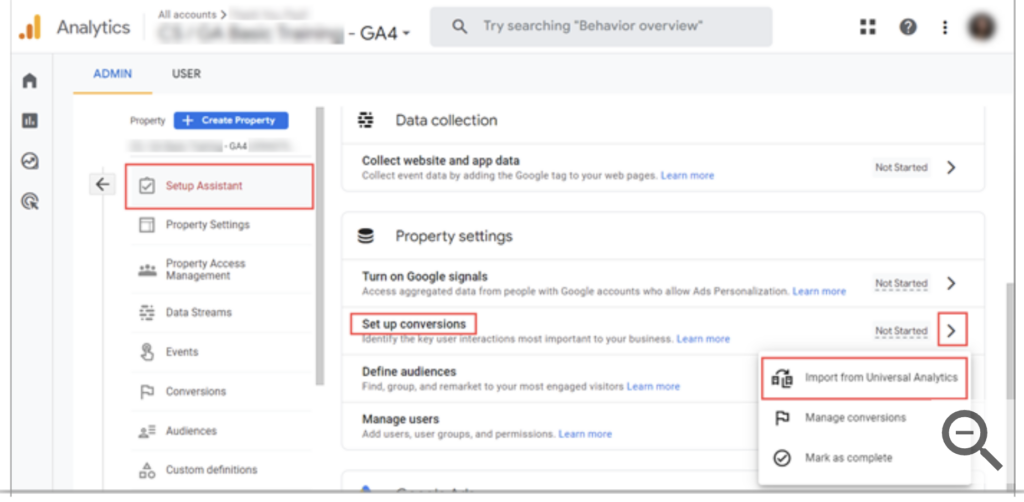The height and width of the screenshot is (502, 1024).
Task: Click the back arrow beside the property column
Action: (x=102, y=184)
